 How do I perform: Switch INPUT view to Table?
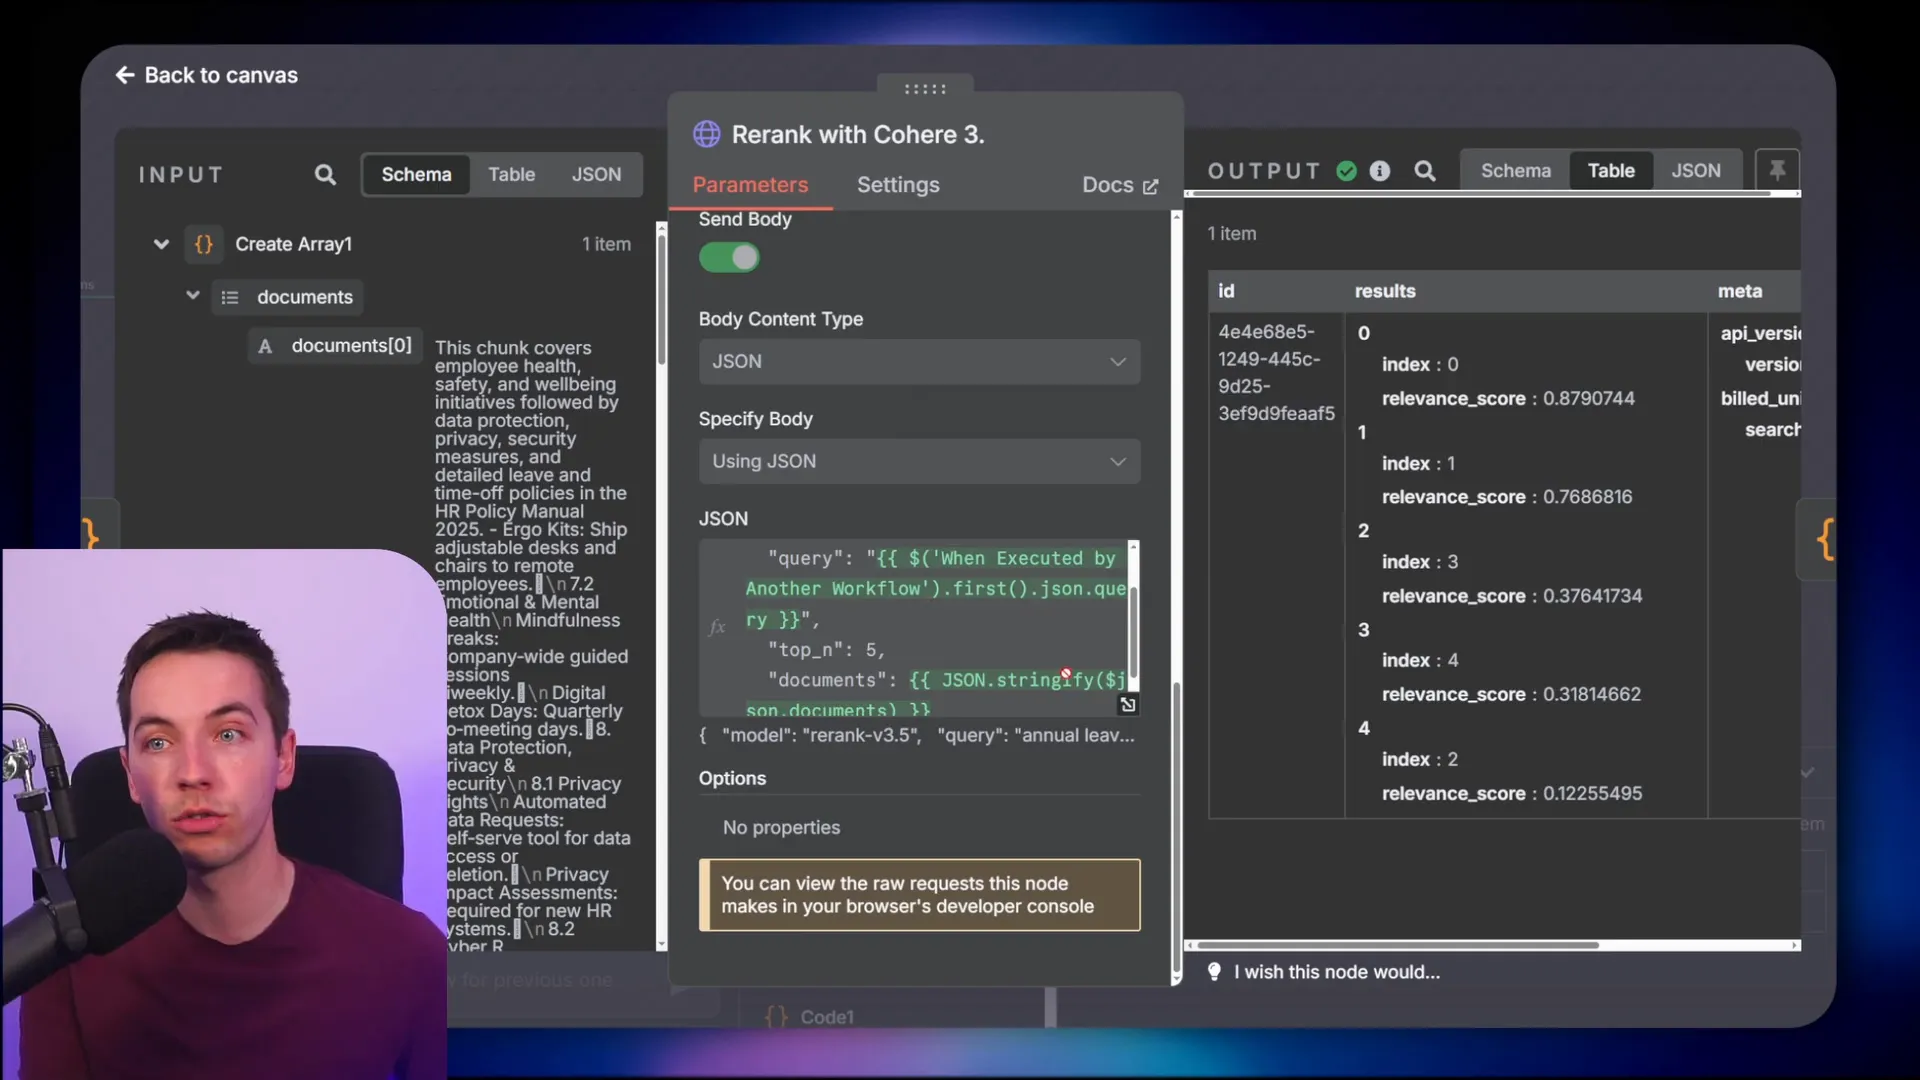click(511, 174)
